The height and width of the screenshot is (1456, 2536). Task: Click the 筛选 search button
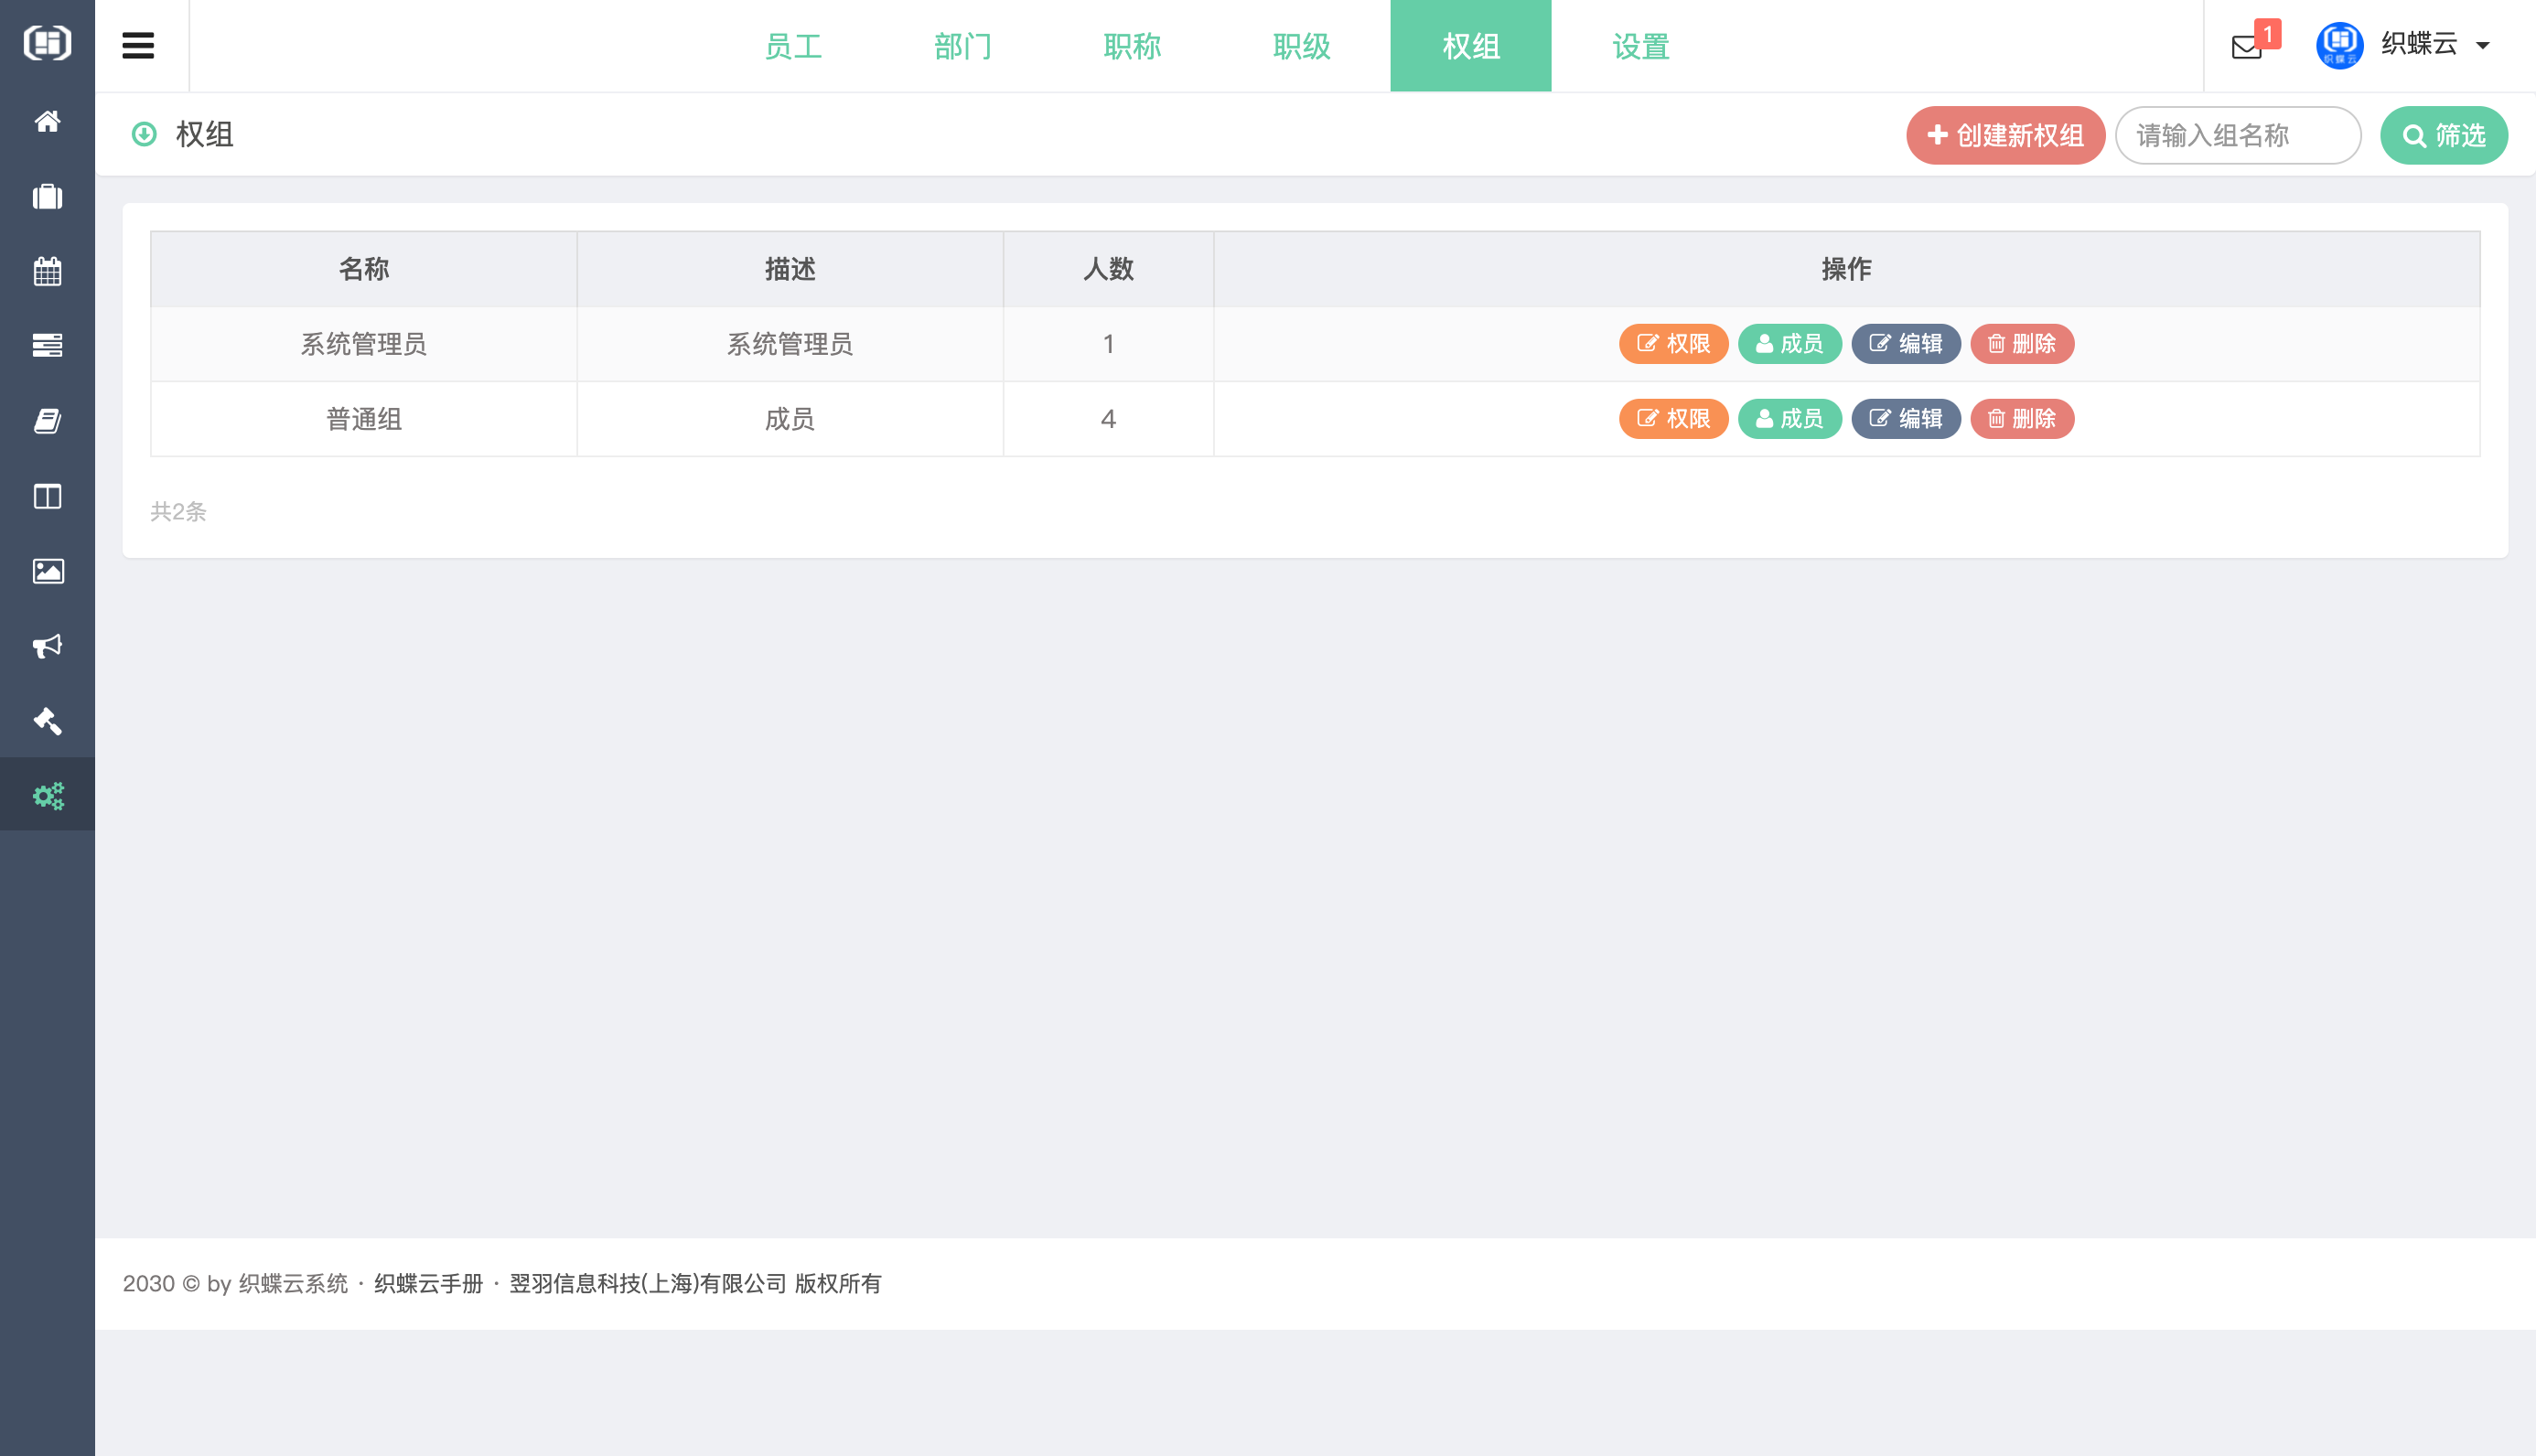2443,135
